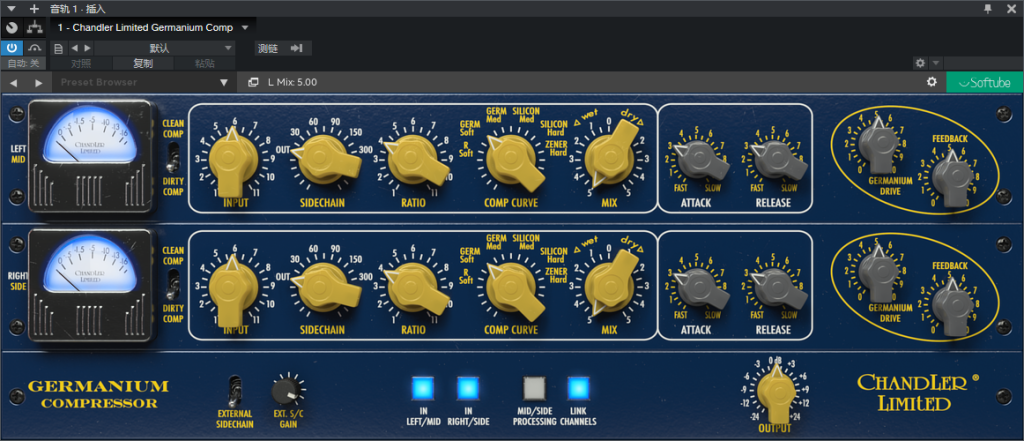
Task: Click the Left/Mid VU meter
Action: 90,136
